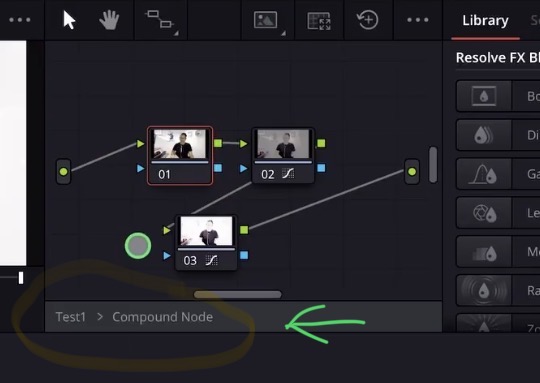This screenshot has width=540, height=383.
Task: Select the Mosaic blur effect (Mo)
Action: [498, 251]
